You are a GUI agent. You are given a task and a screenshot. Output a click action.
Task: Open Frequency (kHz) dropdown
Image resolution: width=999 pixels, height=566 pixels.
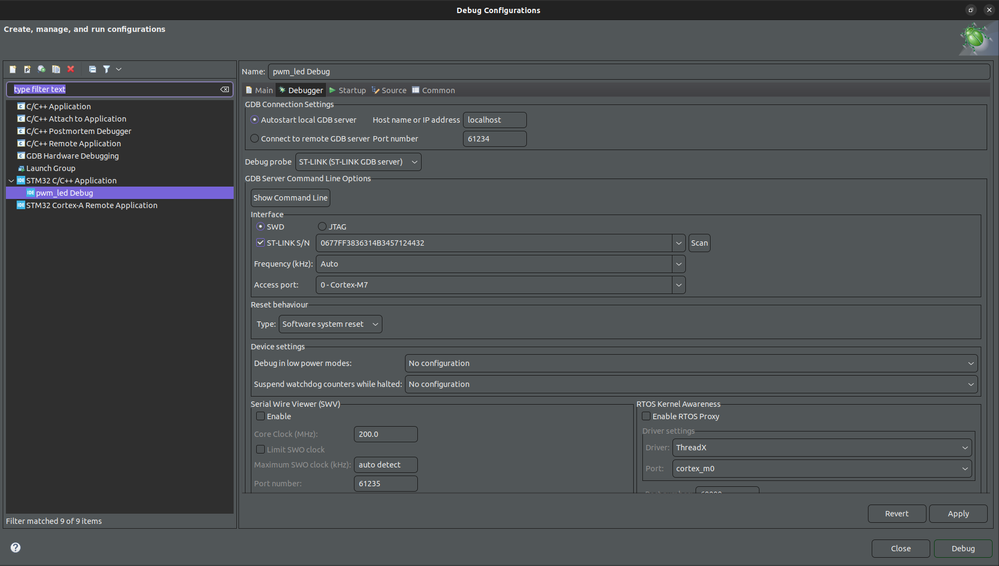[x=679, y=264]
